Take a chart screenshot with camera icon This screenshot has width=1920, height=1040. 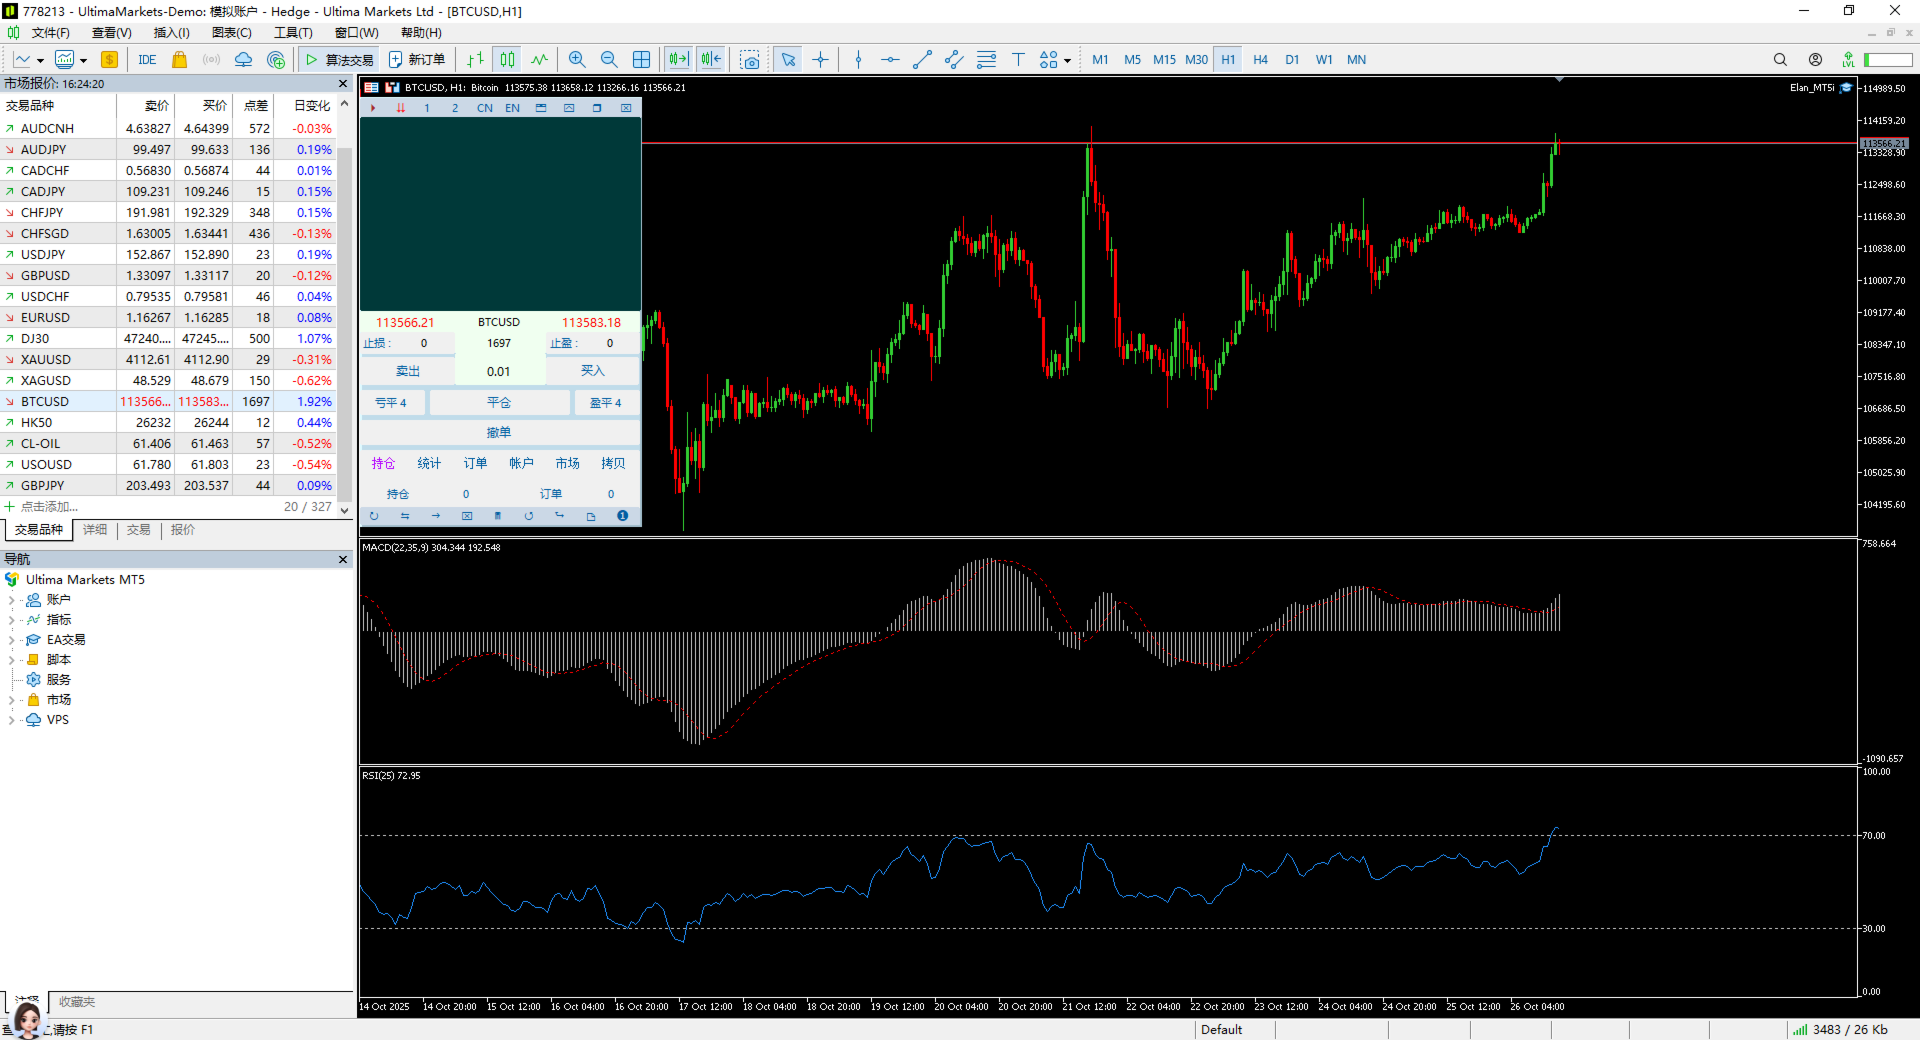click(x=750, y=60)
